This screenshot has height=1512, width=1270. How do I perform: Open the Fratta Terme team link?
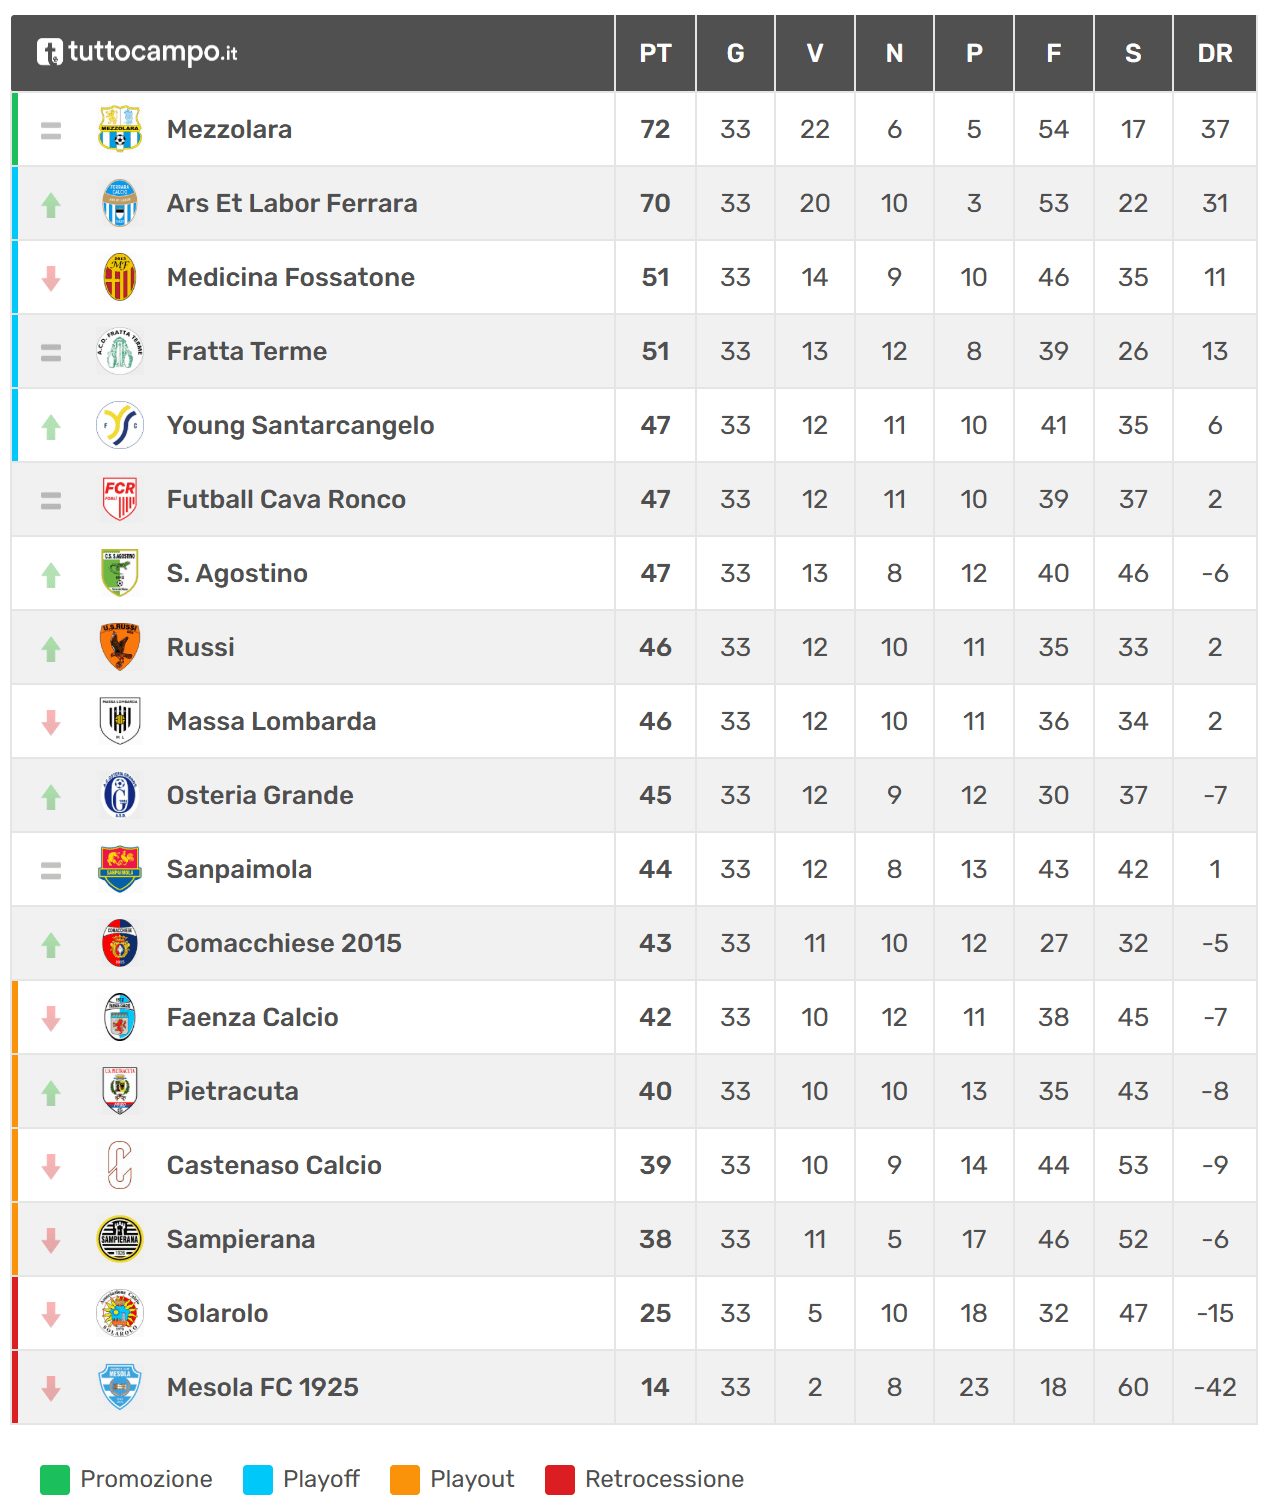point(247,351)
